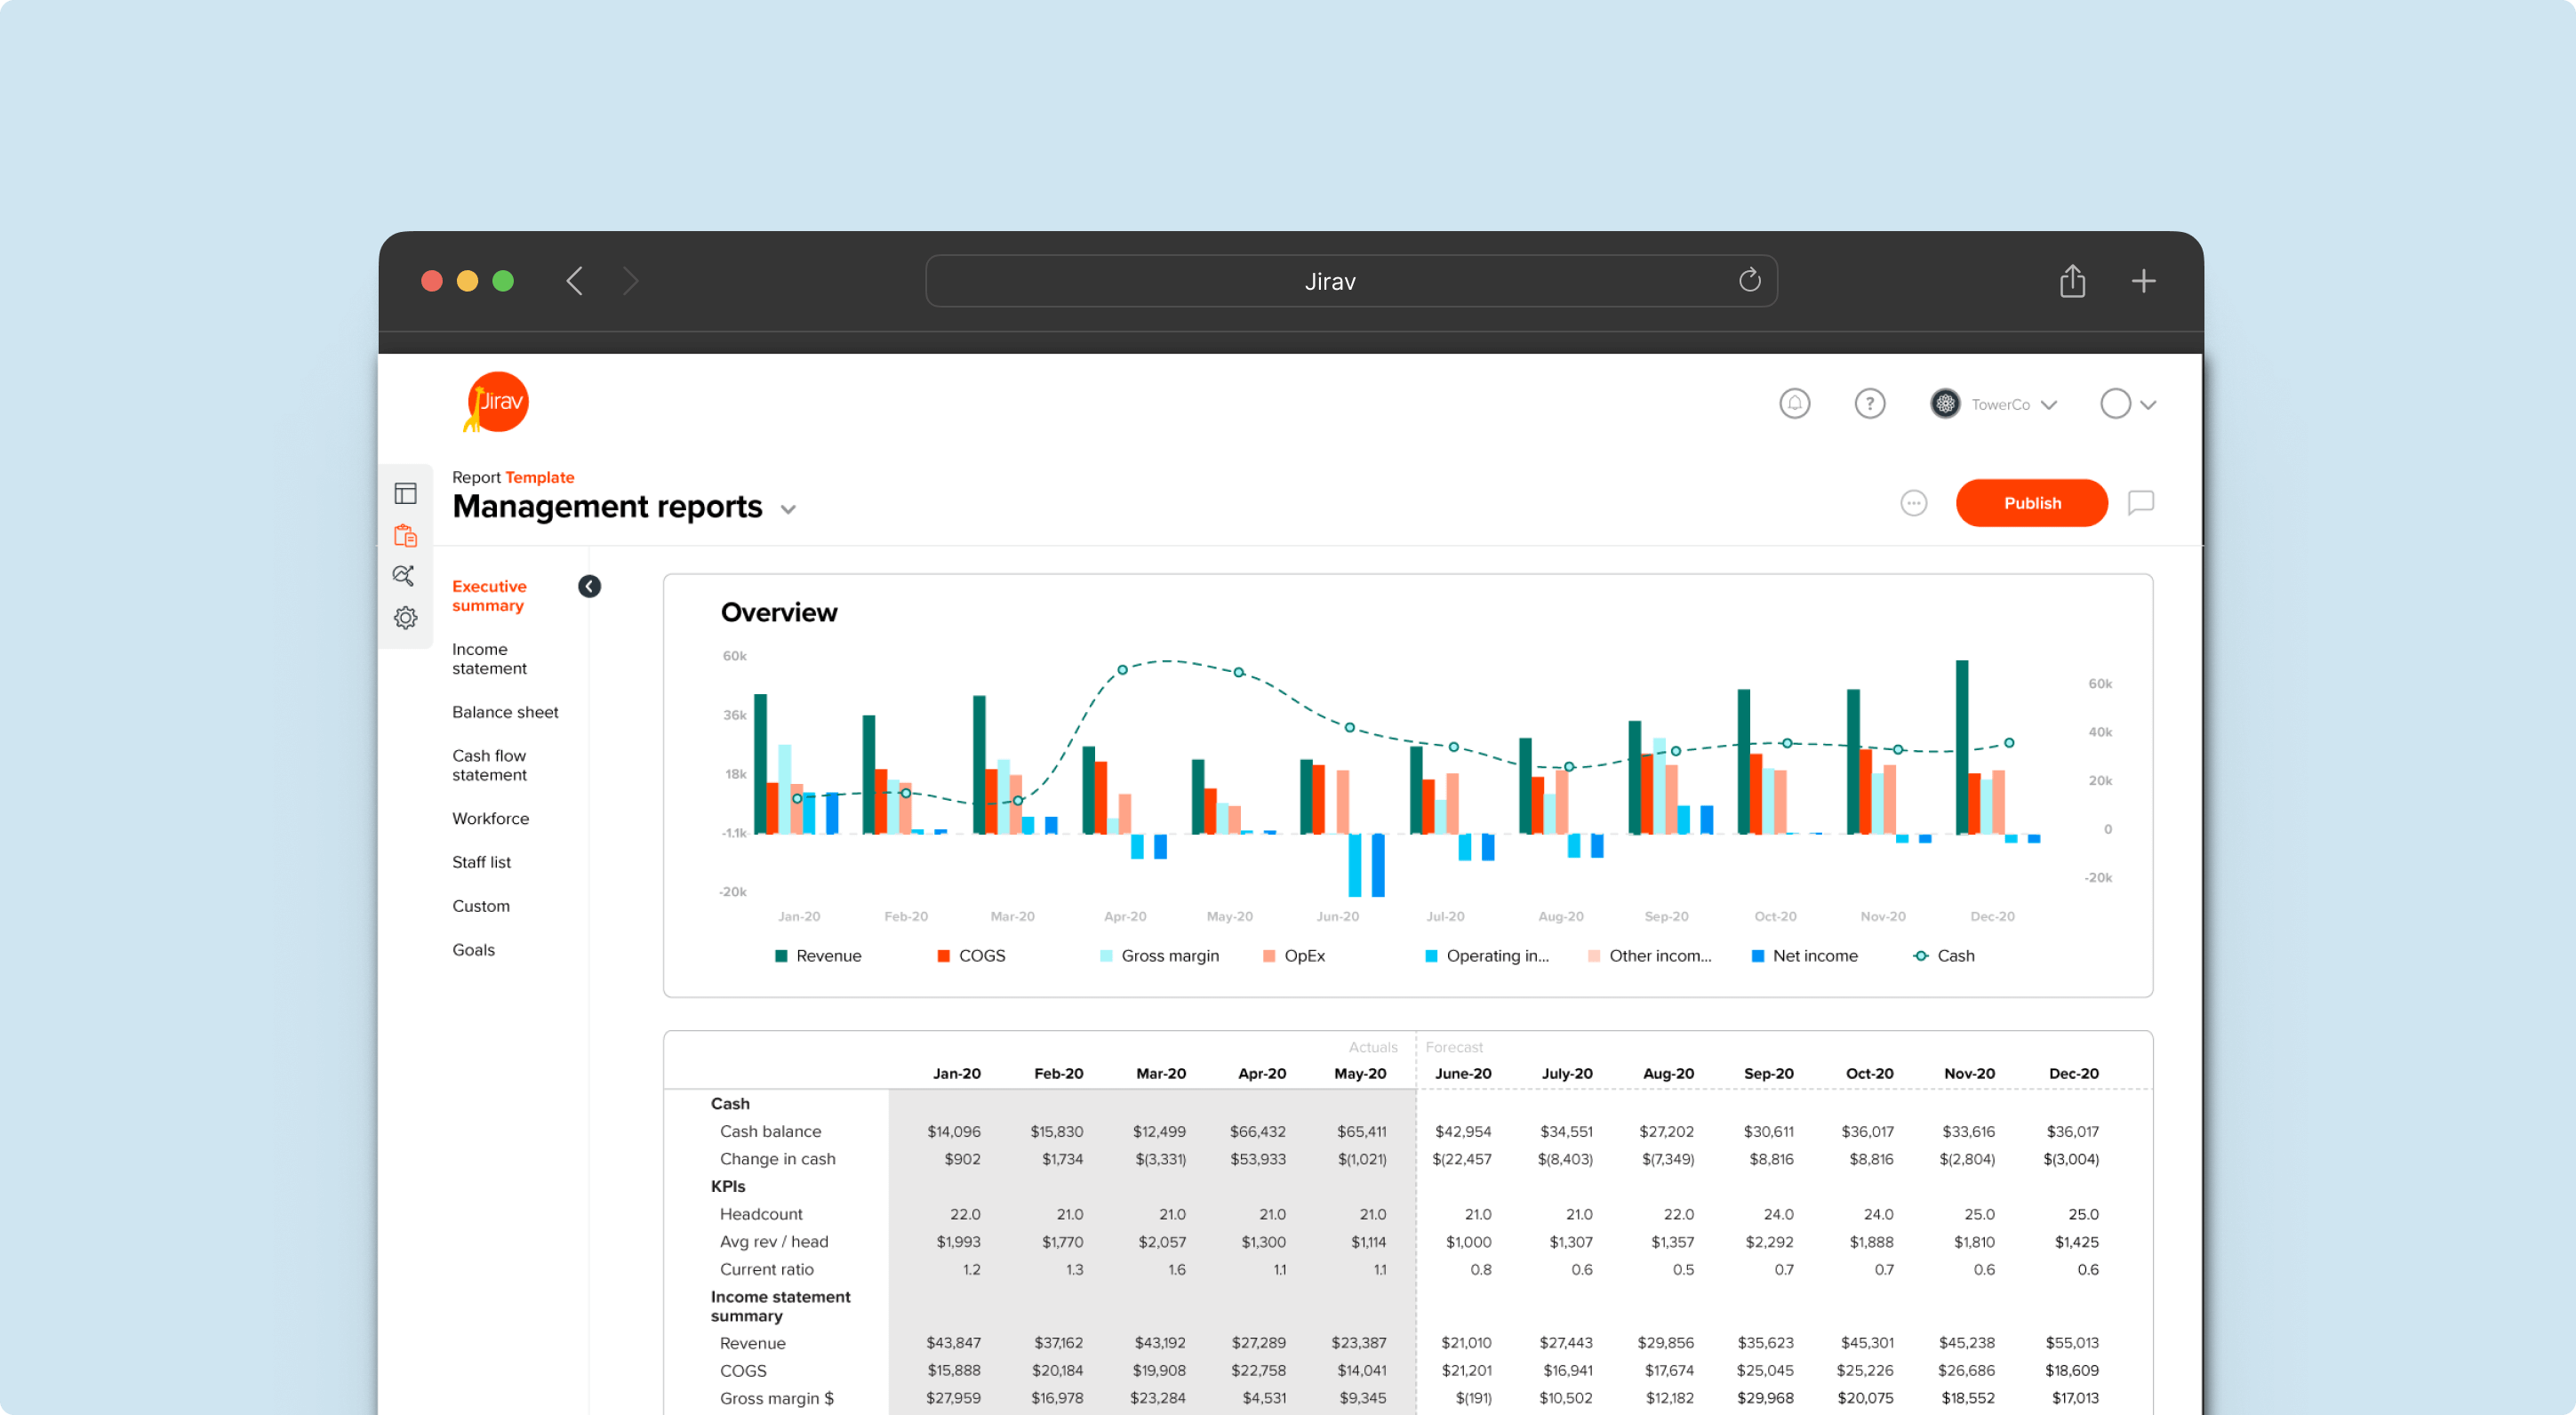Click the browser forward arrow
Screen dimensions: 2576x1415
click(629, 281)
